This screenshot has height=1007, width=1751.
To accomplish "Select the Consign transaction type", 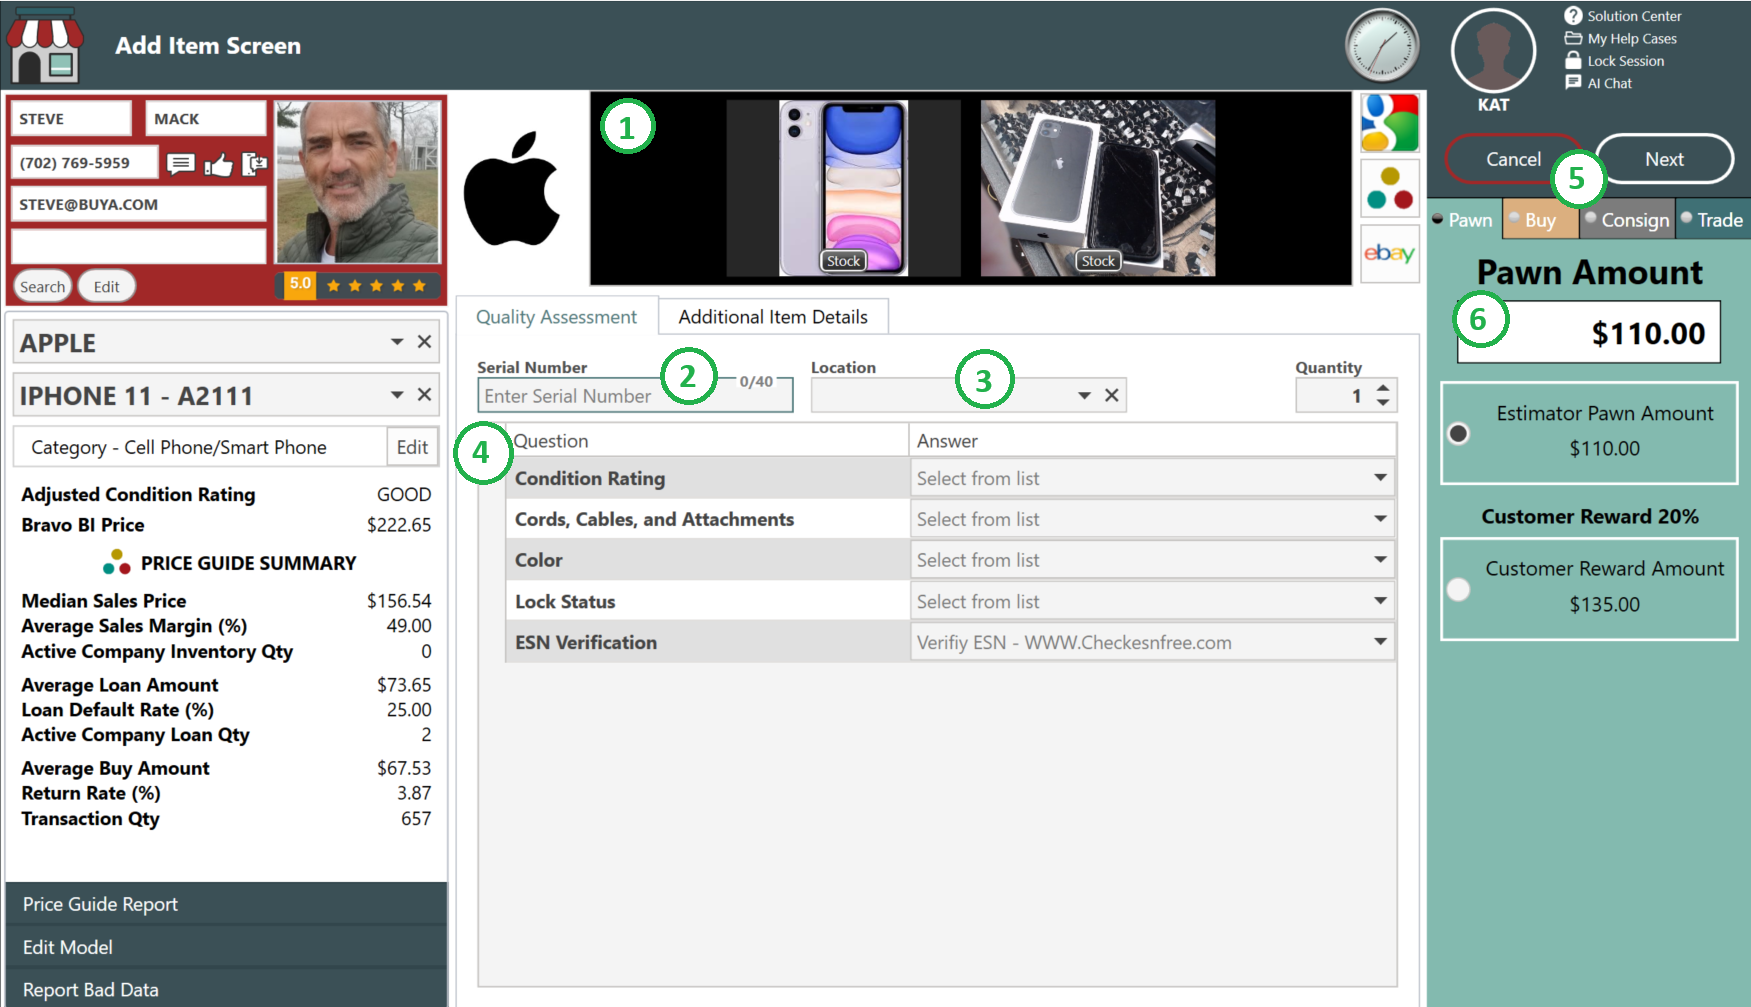I will [x=1627, y=220].
